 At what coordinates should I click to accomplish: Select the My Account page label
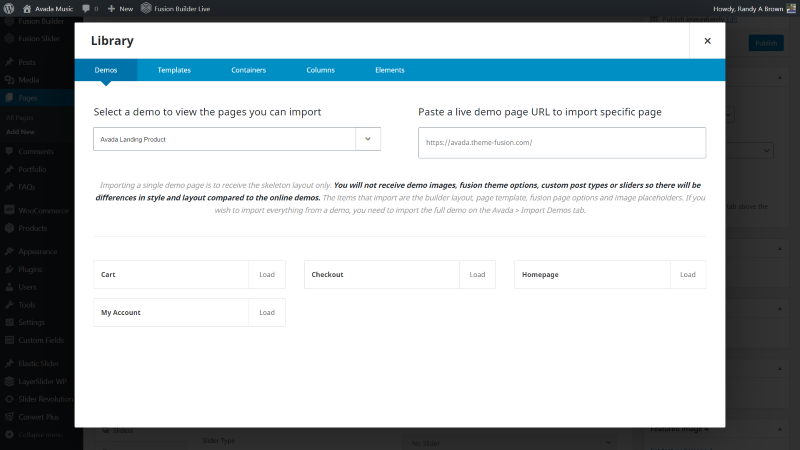click(120, 312)
